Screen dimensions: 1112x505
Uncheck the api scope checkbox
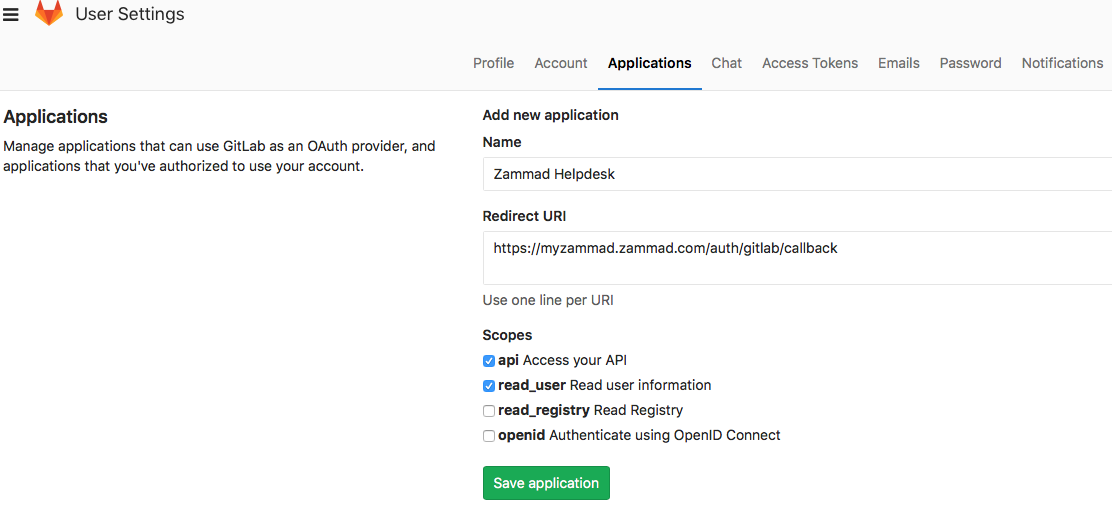click(489, 361)
